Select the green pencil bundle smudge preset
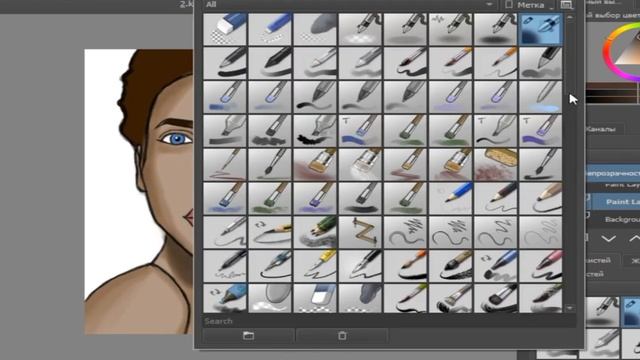Screen dimensions: 640x360 (315, 232)
